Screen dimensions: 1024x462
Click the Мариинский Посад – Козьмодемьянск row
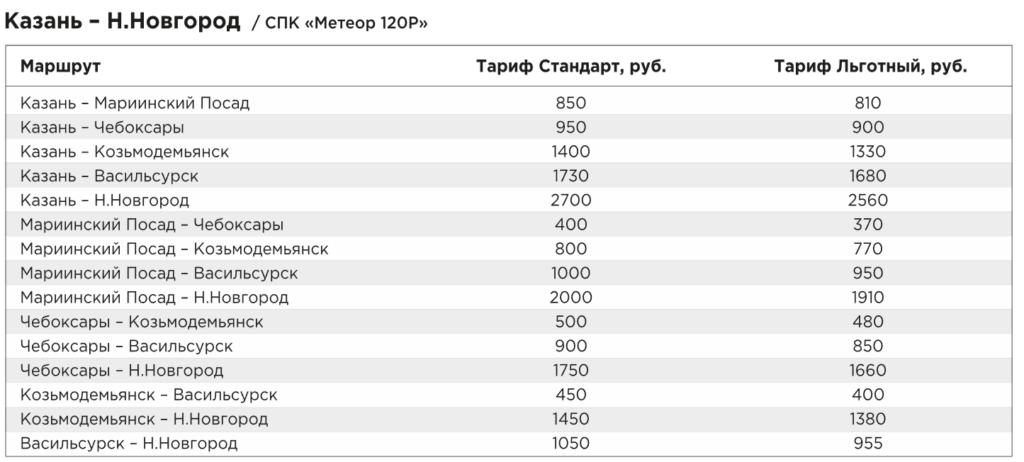tap(509, 249)
